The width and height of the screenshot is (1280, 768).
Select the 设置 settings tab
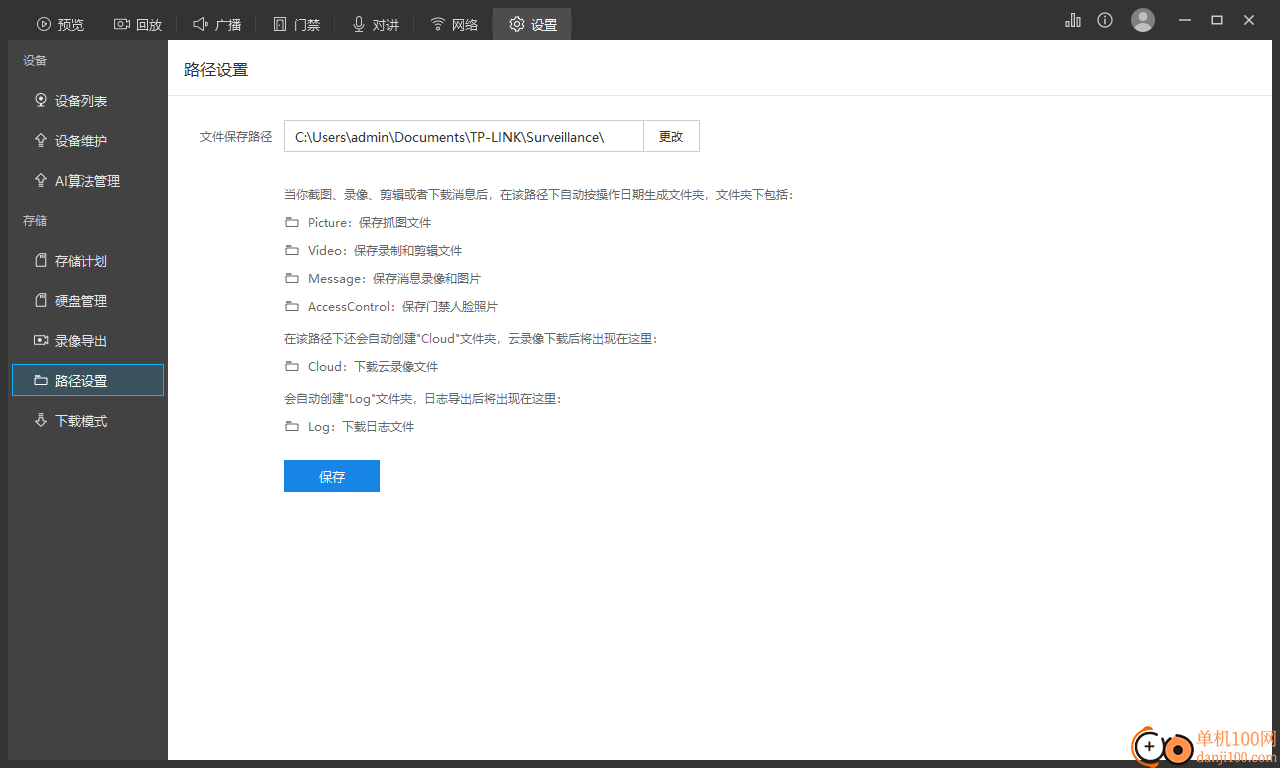[x=532, y=24]
